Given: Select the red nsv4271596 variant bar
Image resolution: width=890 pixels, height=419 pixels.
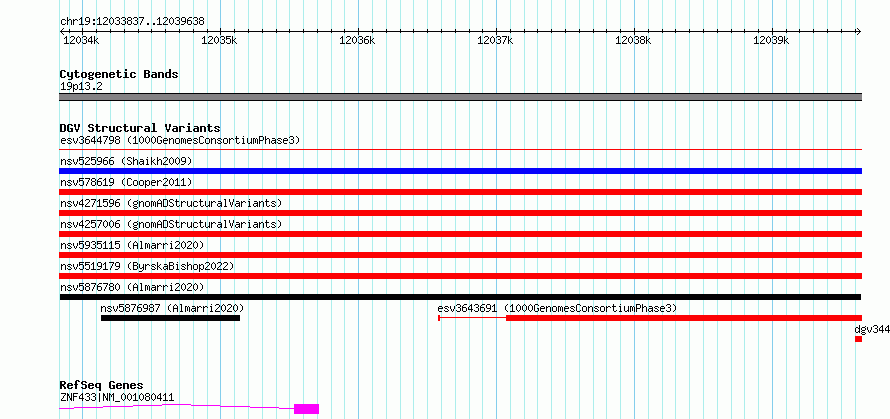Looking at the screenshot, I should [x=461, y=213].
